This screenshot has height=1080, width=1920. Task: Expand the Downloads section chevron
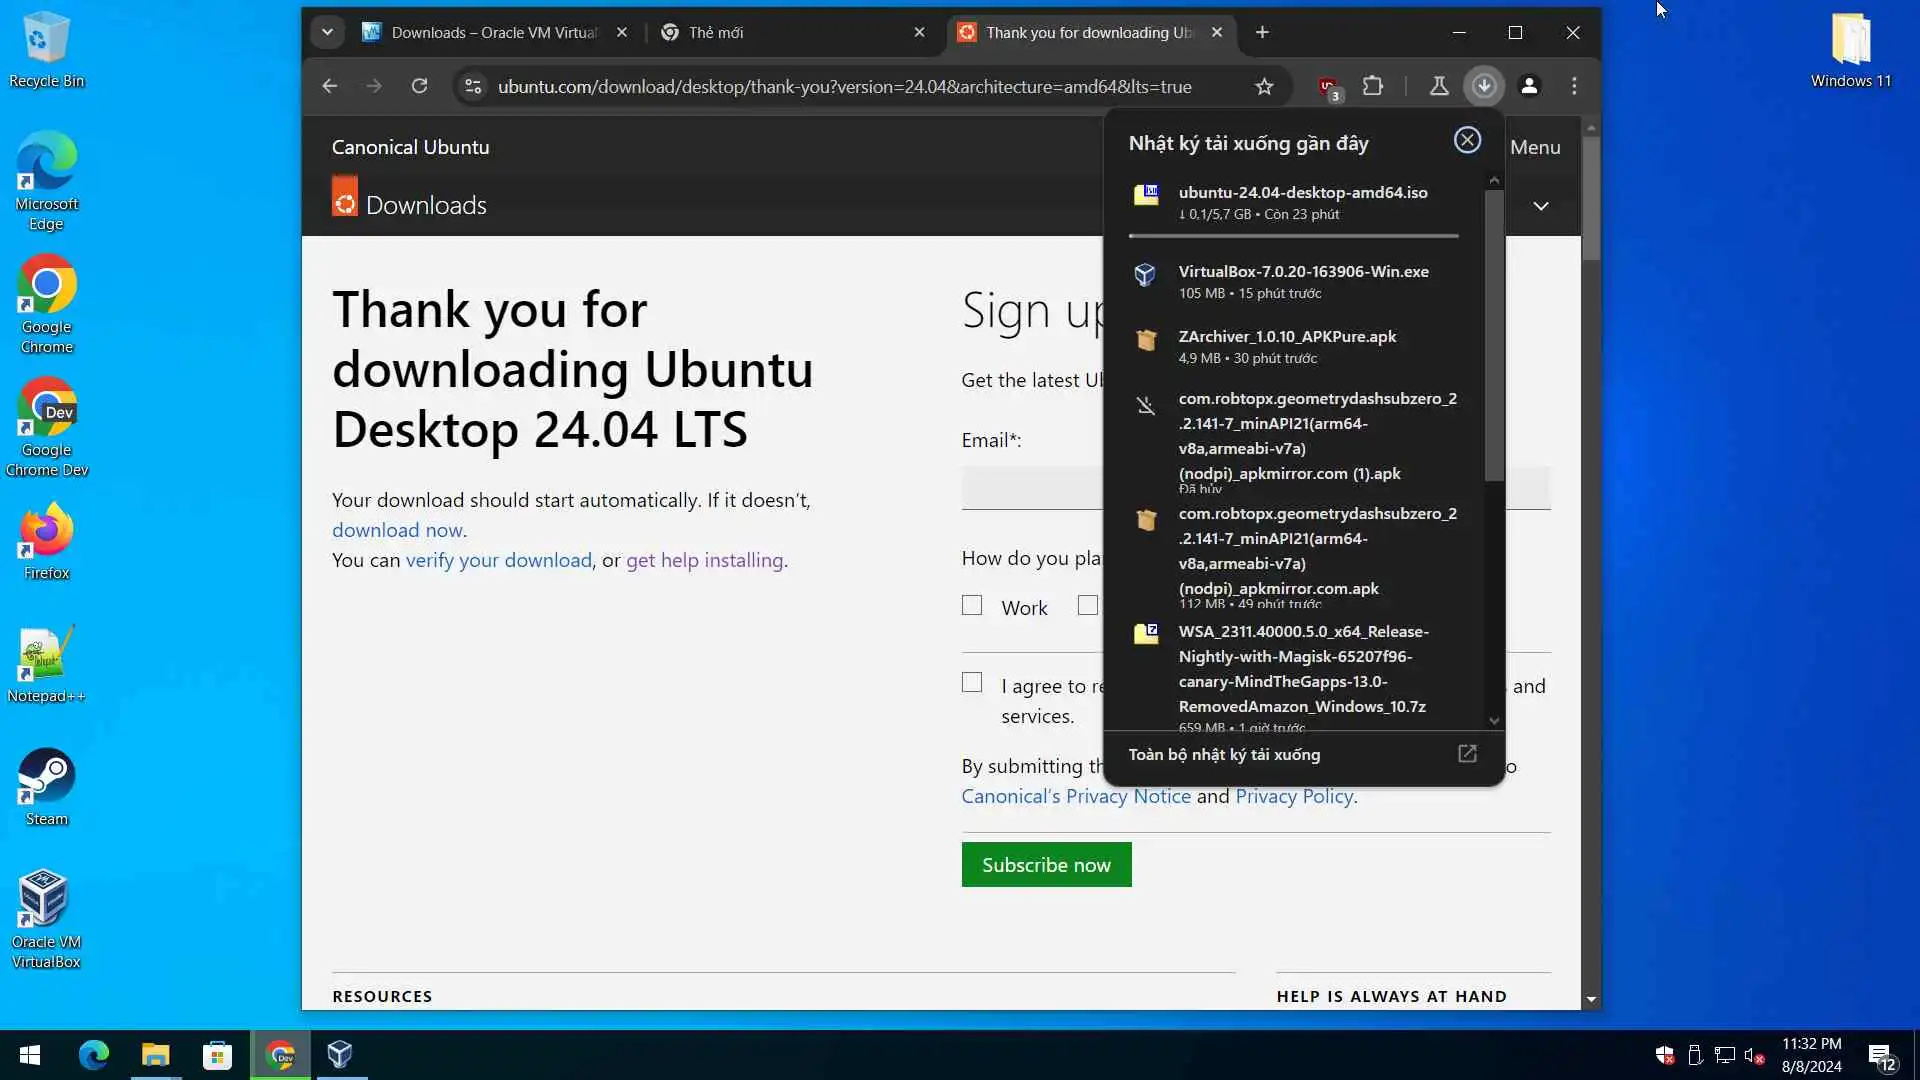pyautogui.click(x=1541, y=206)
